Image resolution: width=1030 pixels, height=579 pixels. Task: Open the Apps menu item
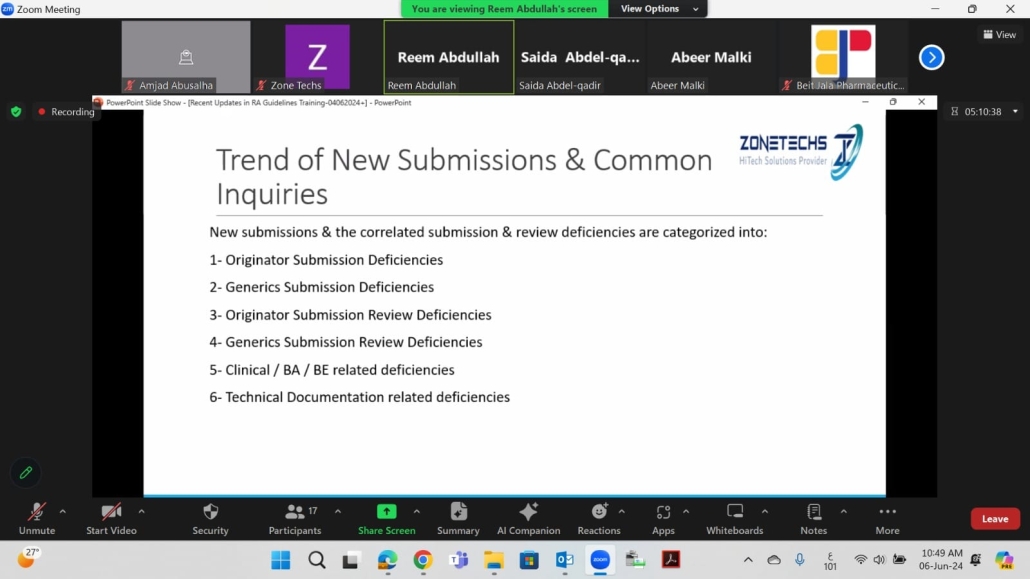(663, 513)
